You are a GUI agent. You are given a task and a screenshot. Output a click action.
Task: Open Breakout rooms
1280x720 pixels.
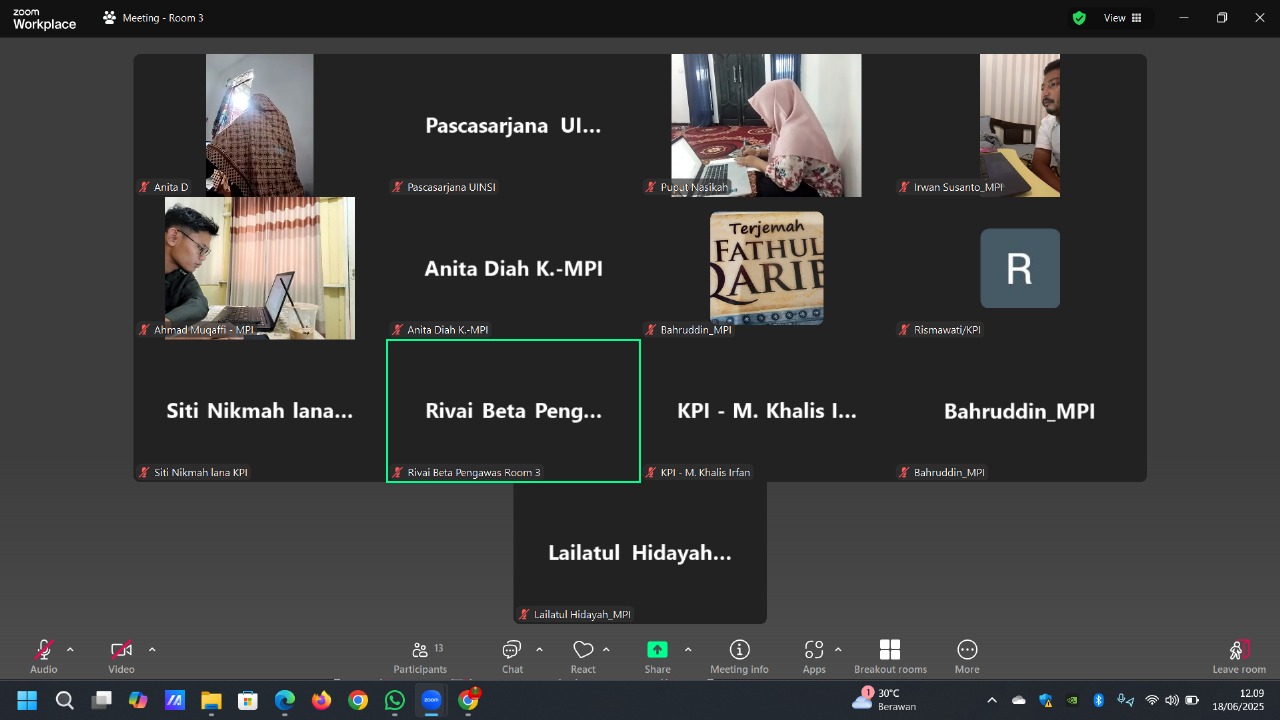point(889,656)
